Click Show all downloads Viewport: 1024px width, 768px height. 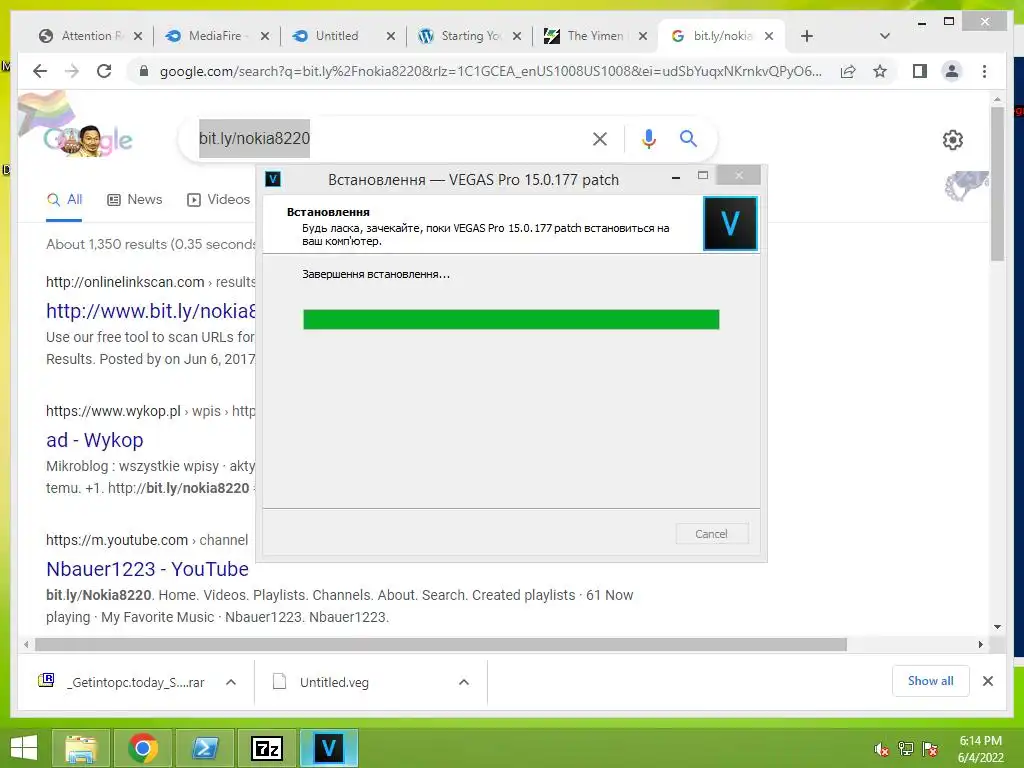[930, 681]
